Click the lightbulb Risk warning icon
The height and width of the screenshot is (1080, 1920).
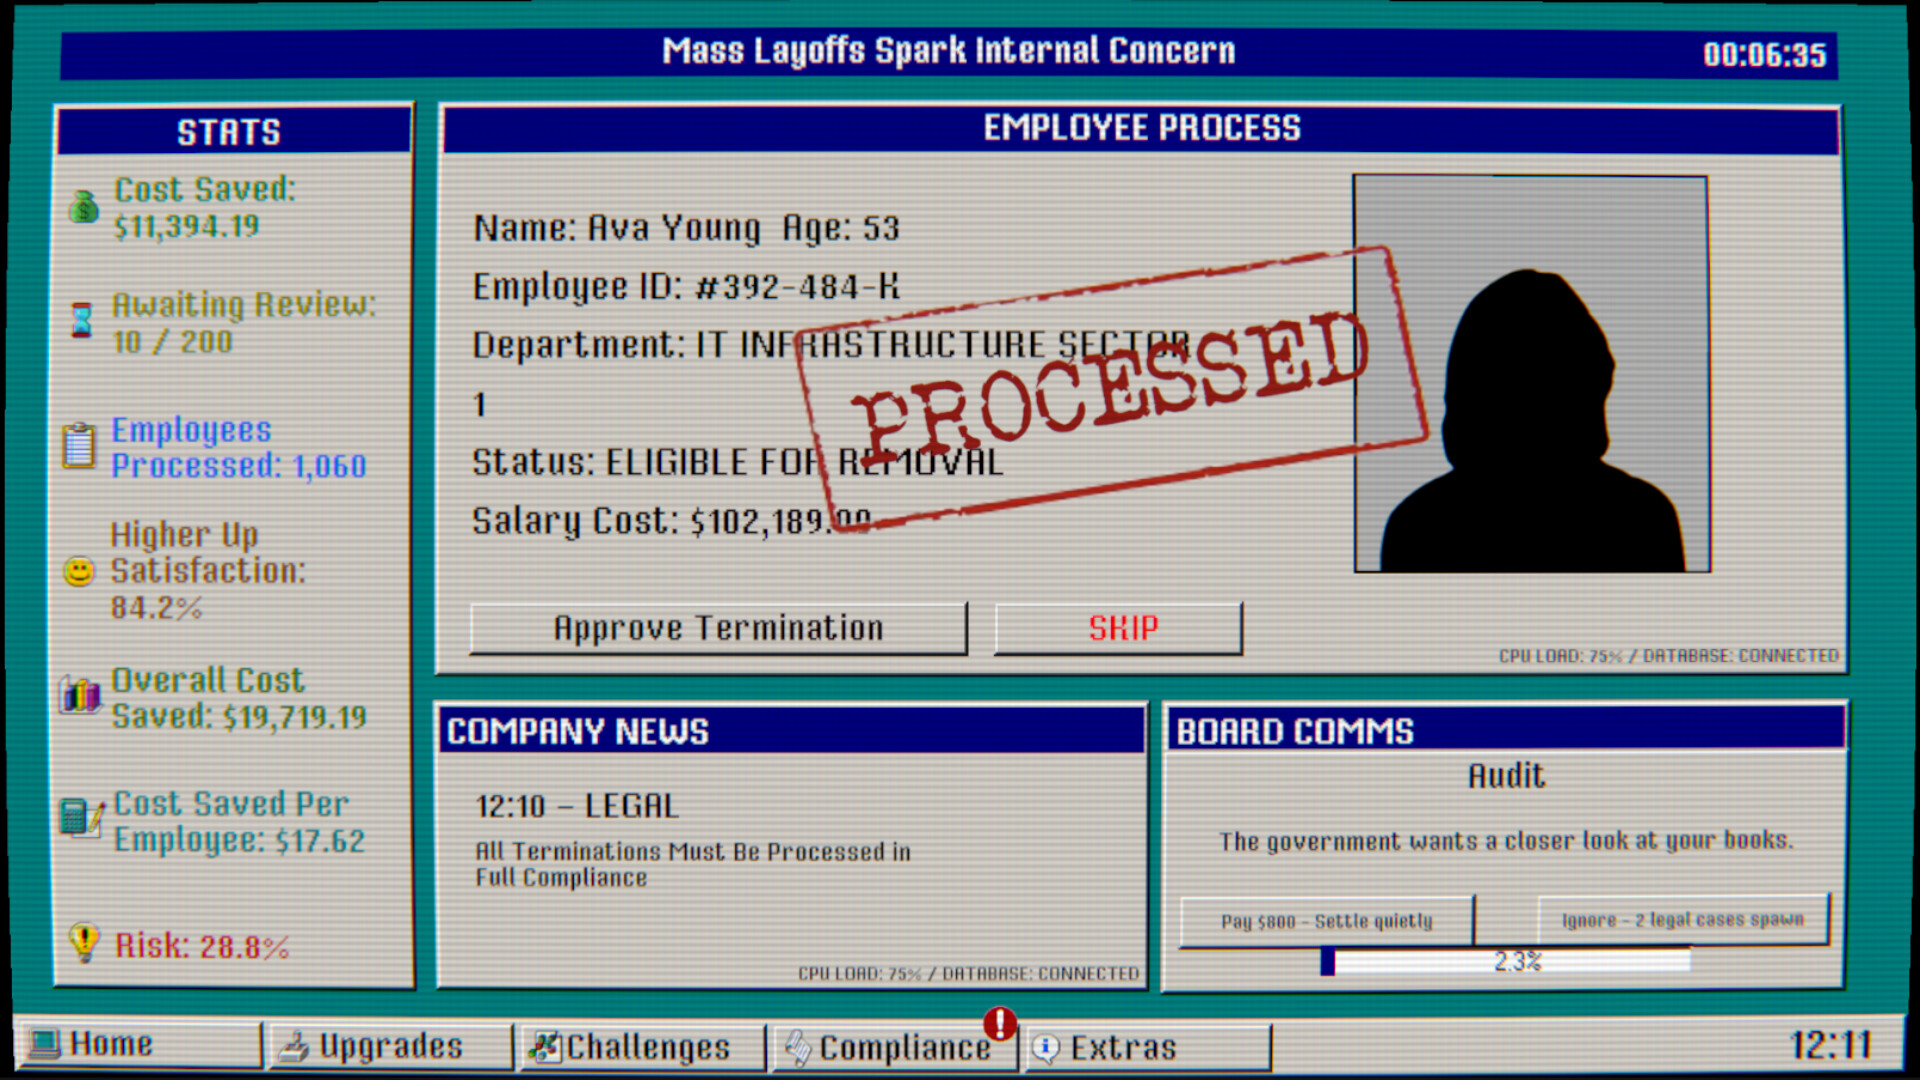(x=84, y=941)
